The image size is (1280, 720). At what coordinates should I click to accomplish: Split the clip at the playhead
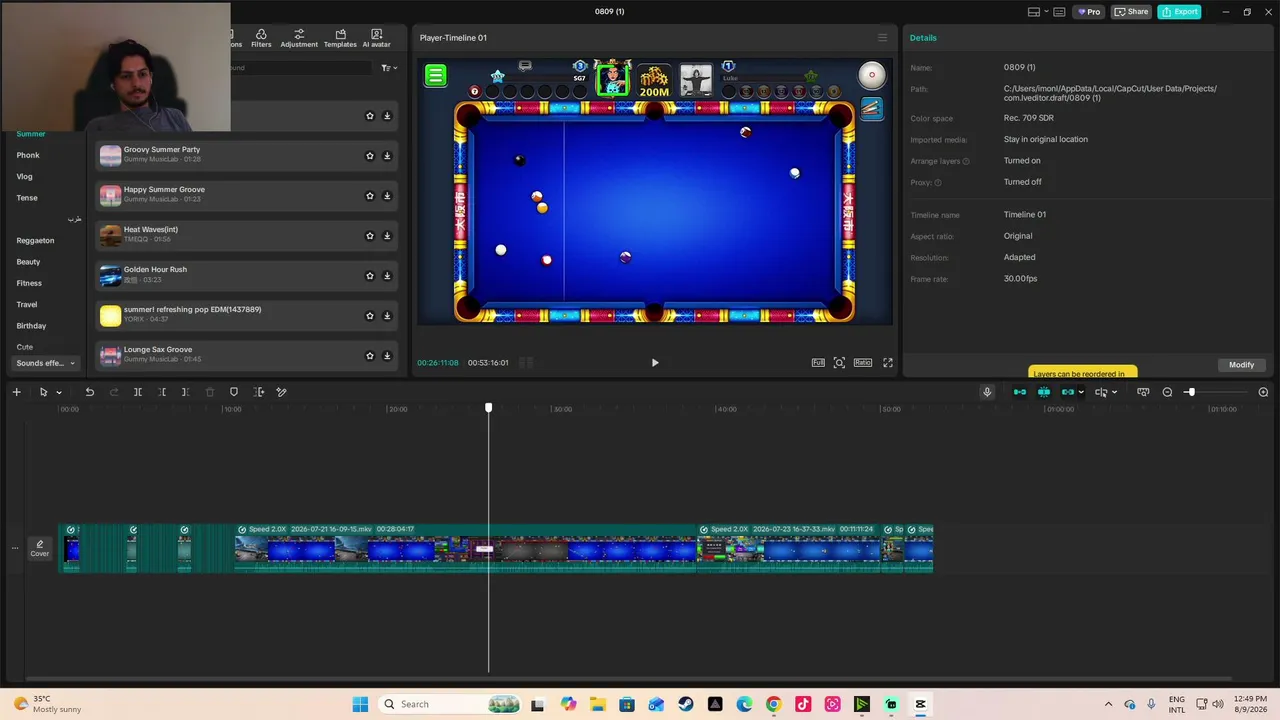pyautogui.click(x=138, y=392)
